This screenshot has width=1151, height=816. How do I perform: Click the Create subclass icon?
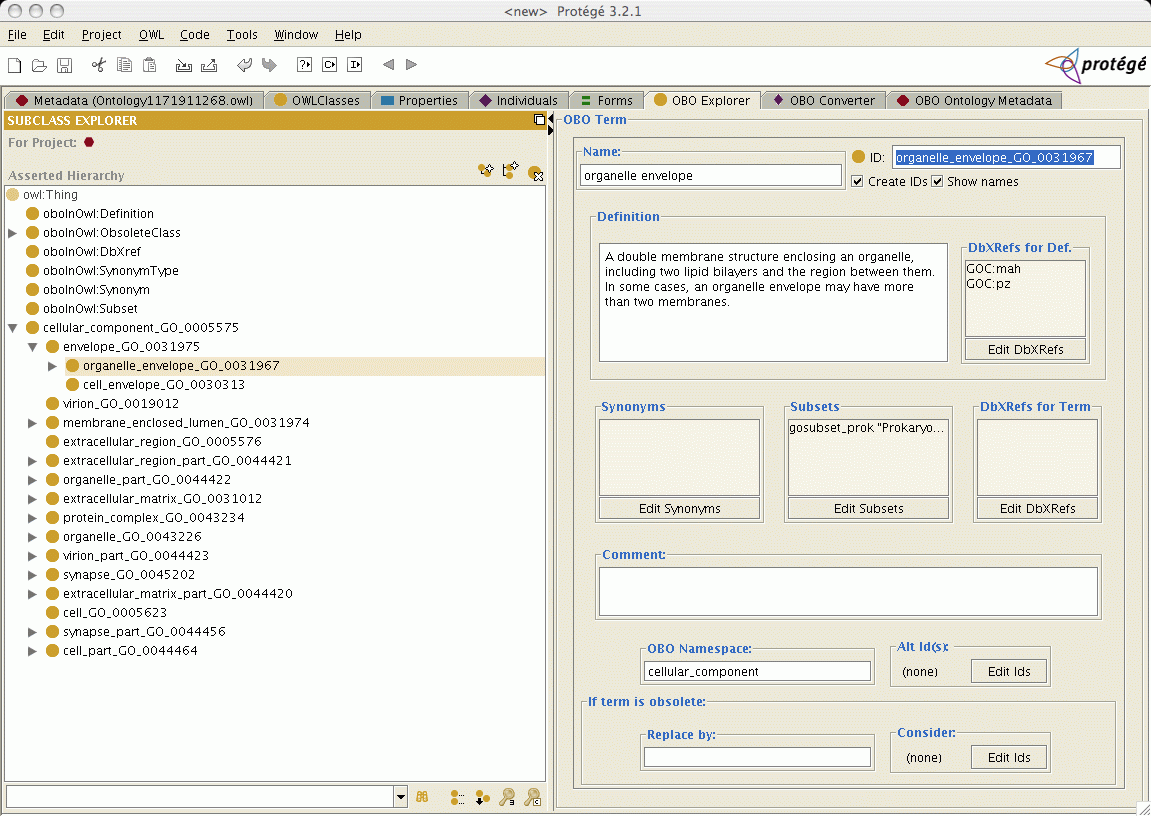click(486, 170)
